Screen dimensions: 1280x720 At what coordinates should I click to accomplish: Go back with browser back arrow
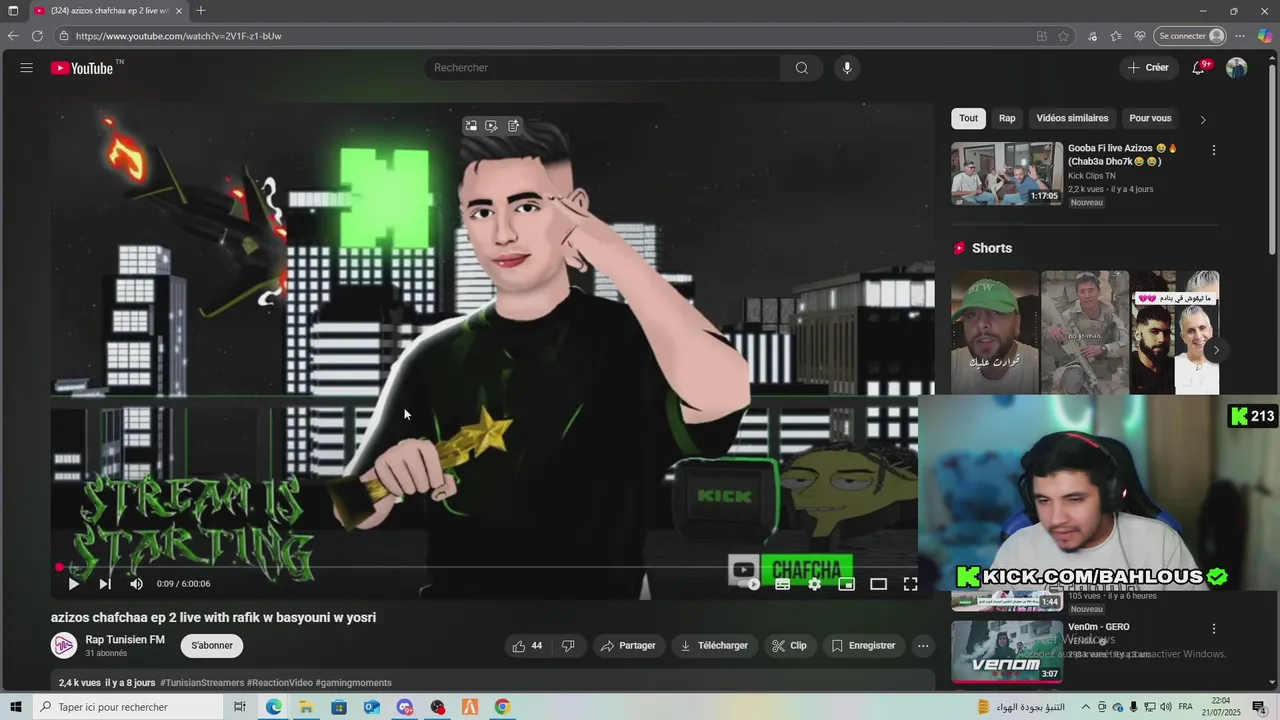(x=13, y=36)
